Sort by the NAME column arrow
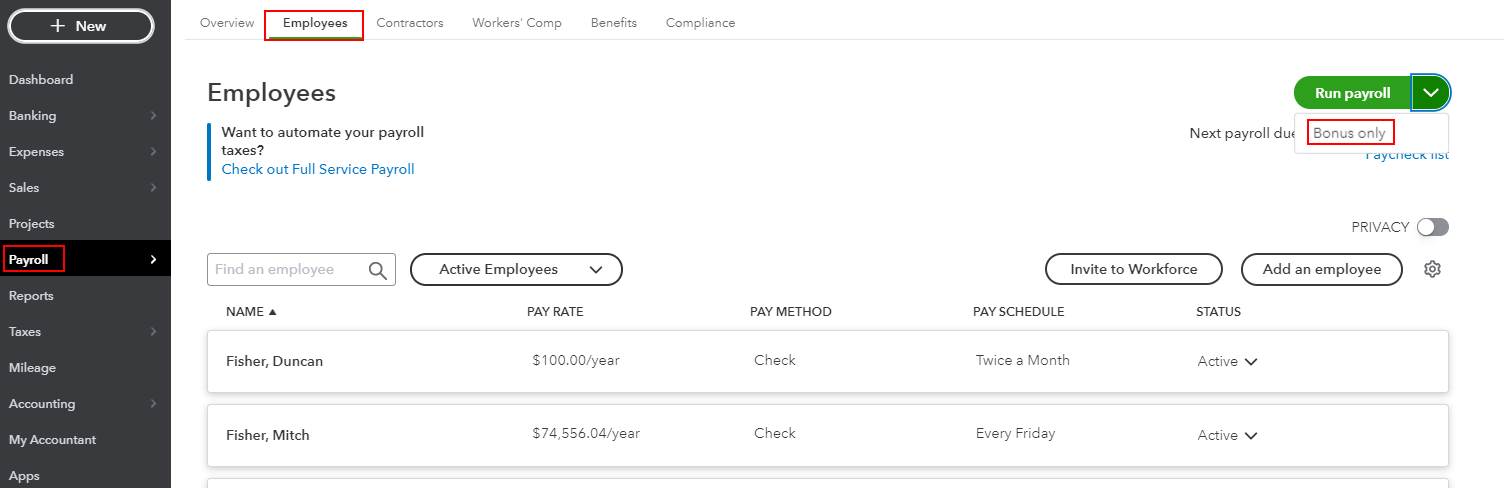The image size is (1504, 488). coord(272,312)
